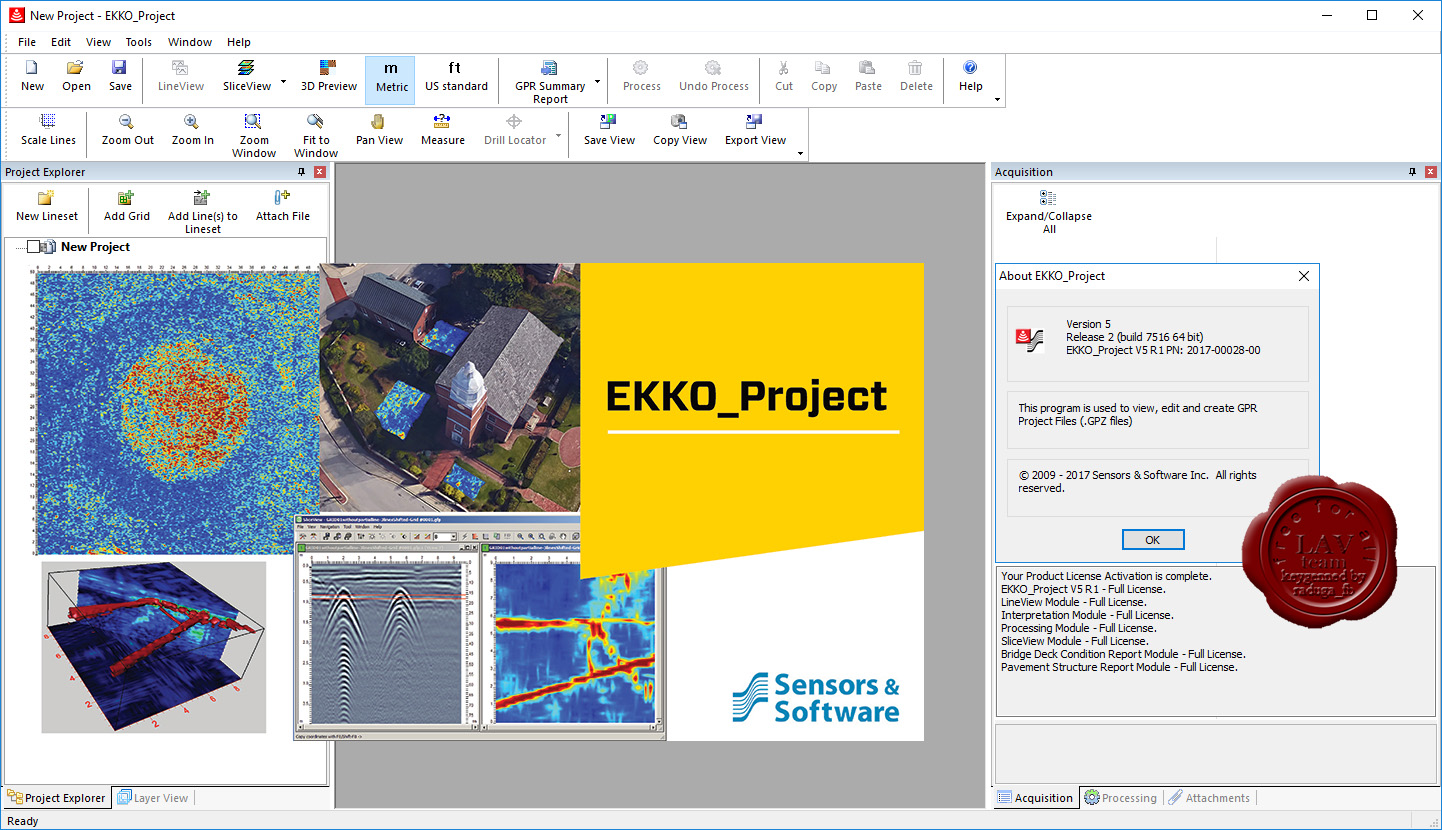Select the Drill Locator tool
Image resolution: width=1442 pixels, height=830 pixels.
coord(514,129)
